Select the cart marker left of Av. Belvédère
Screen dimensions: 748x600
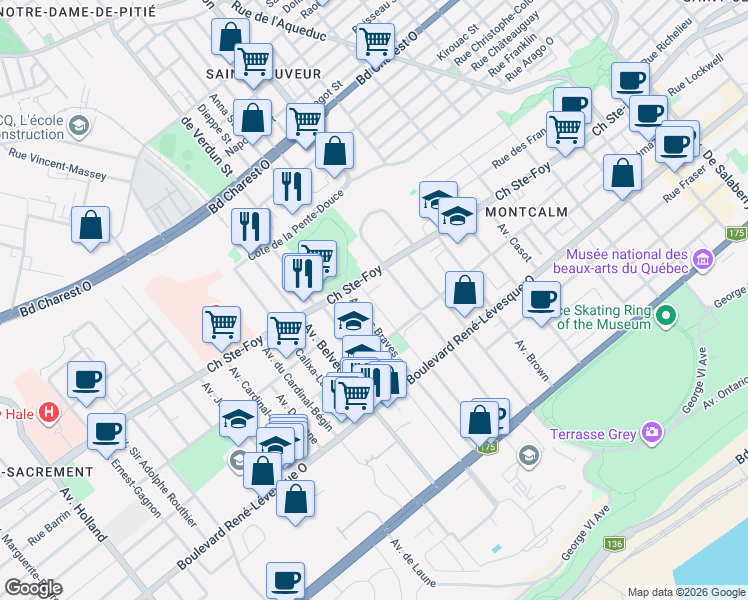286,331
